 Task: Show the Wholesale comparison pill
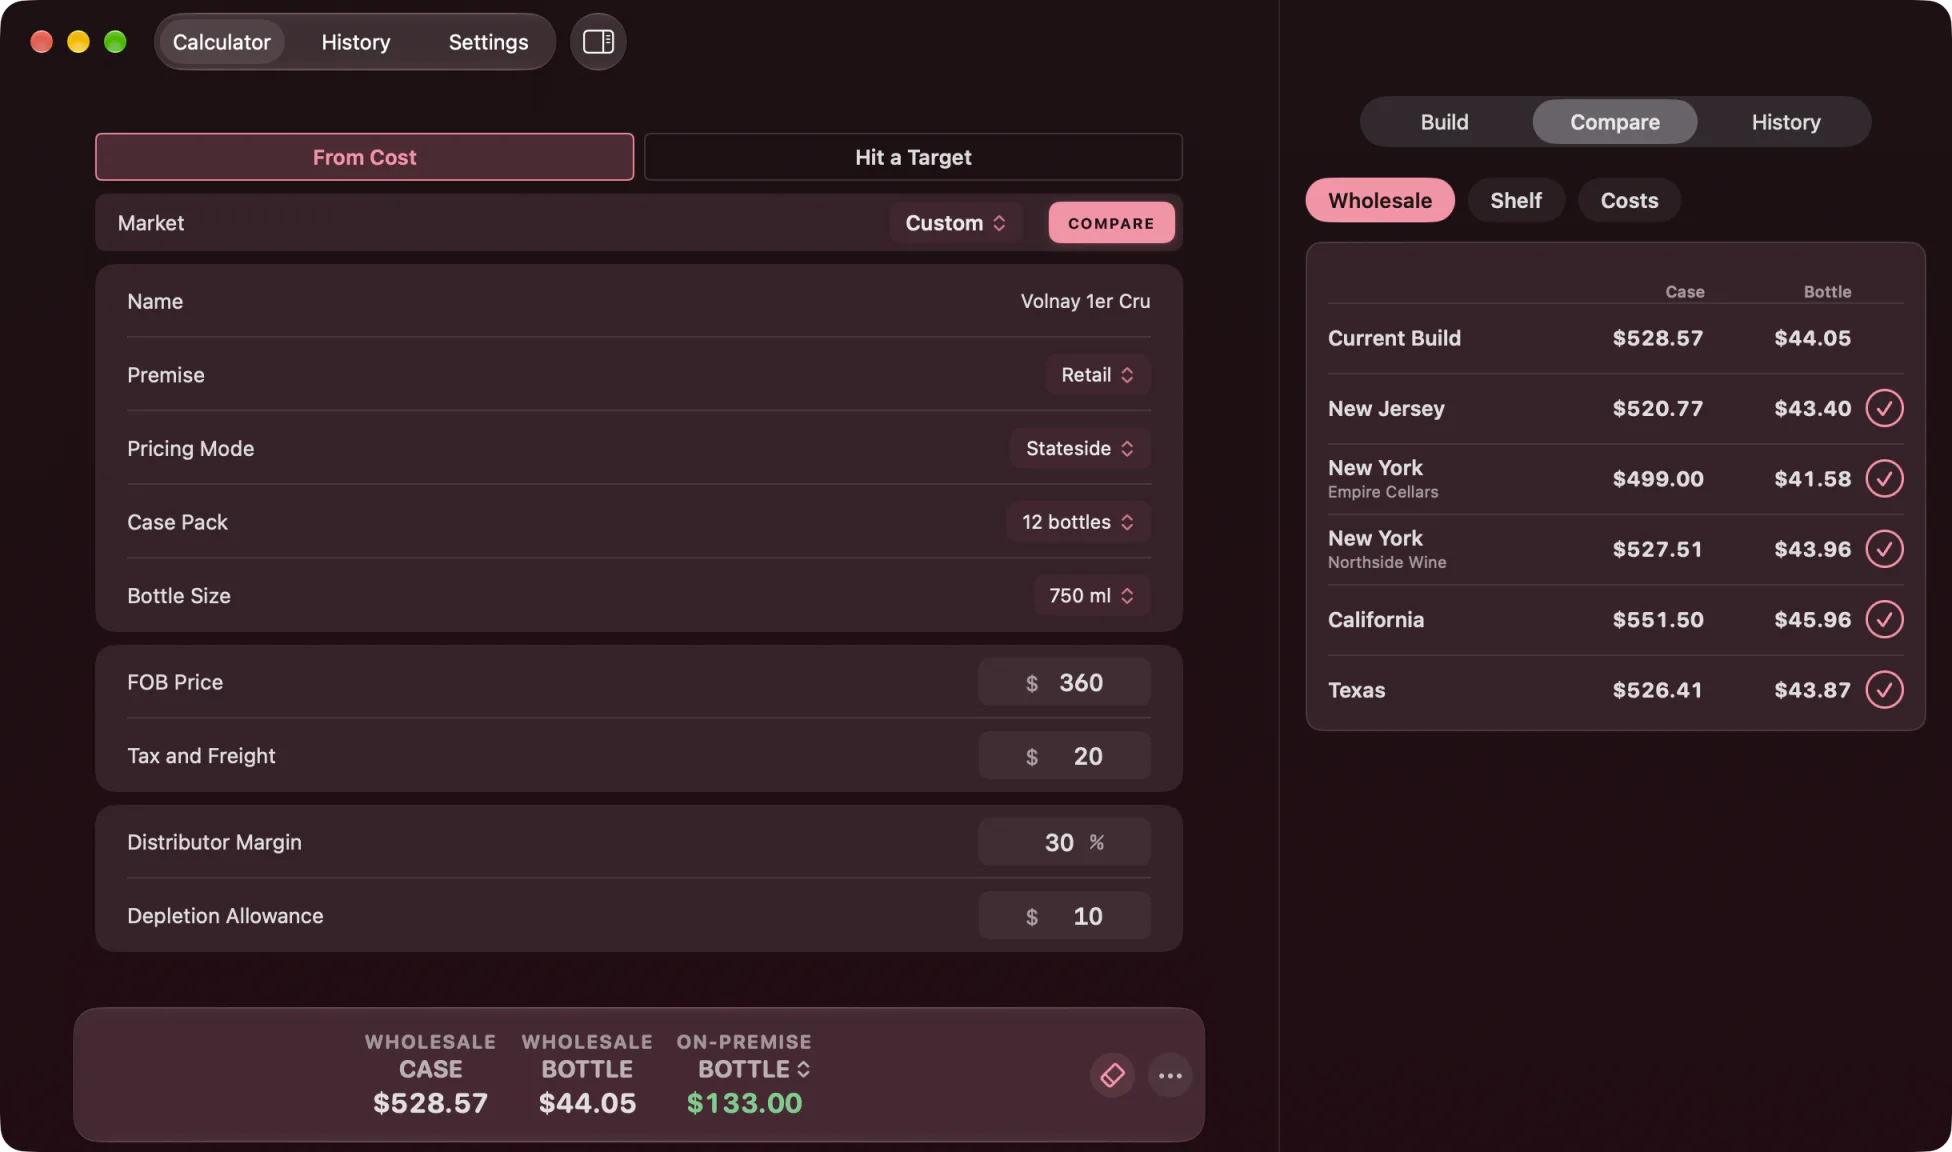[x=1379, y=201]
